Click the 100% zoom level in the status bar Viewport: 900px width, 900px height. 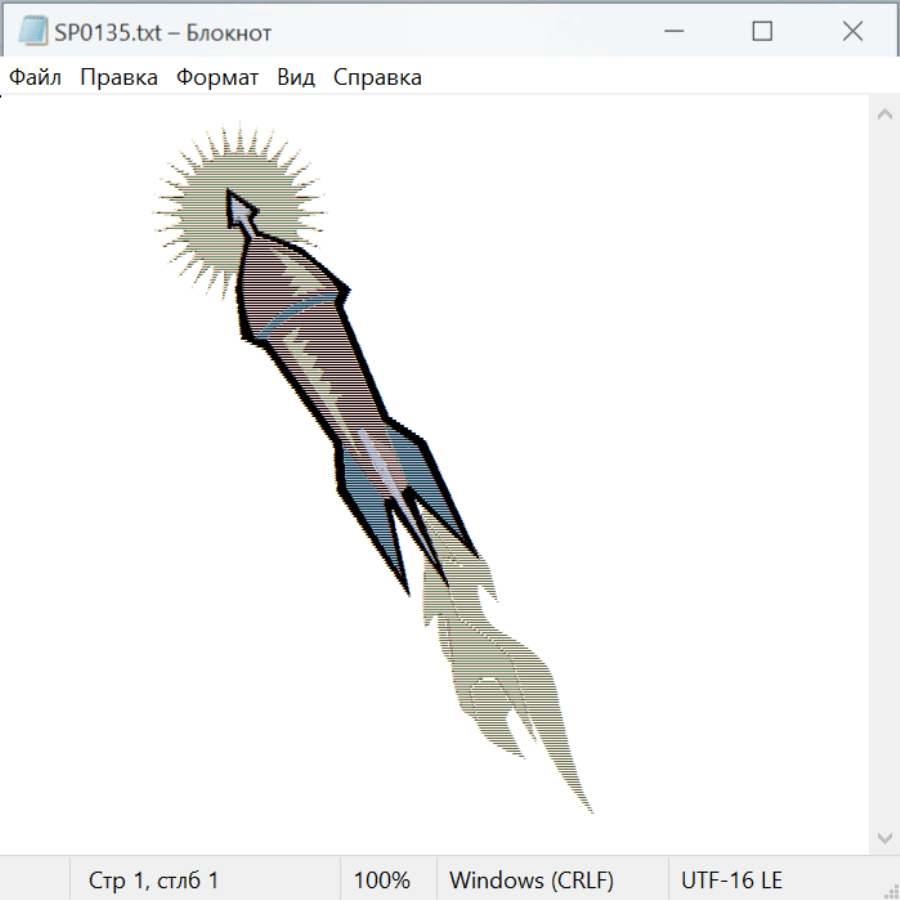(x=382, y=881)
